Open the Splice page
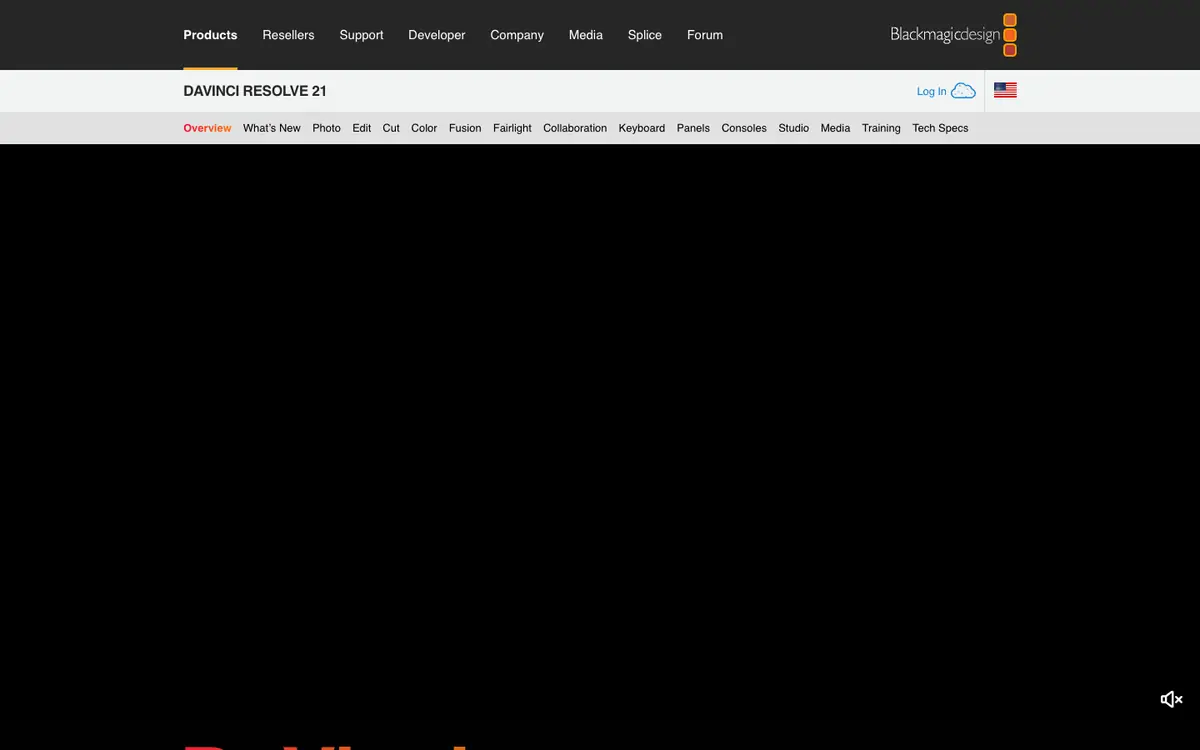This screenshot has width=1200, height=750. (645, 35)
